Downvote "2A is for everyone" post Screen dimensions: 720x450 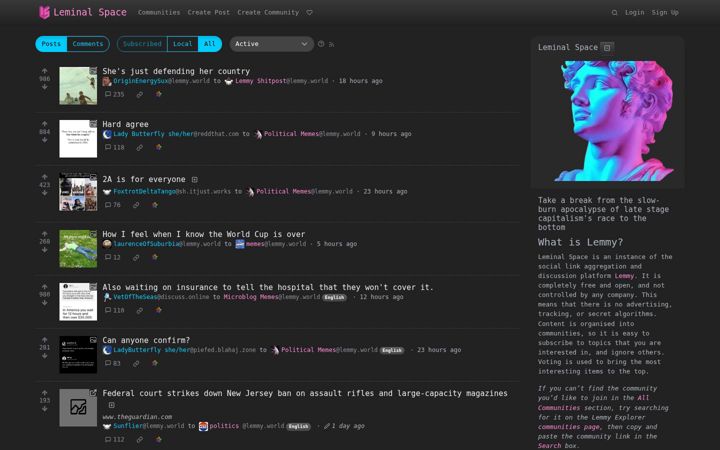(x=45, y=192)
